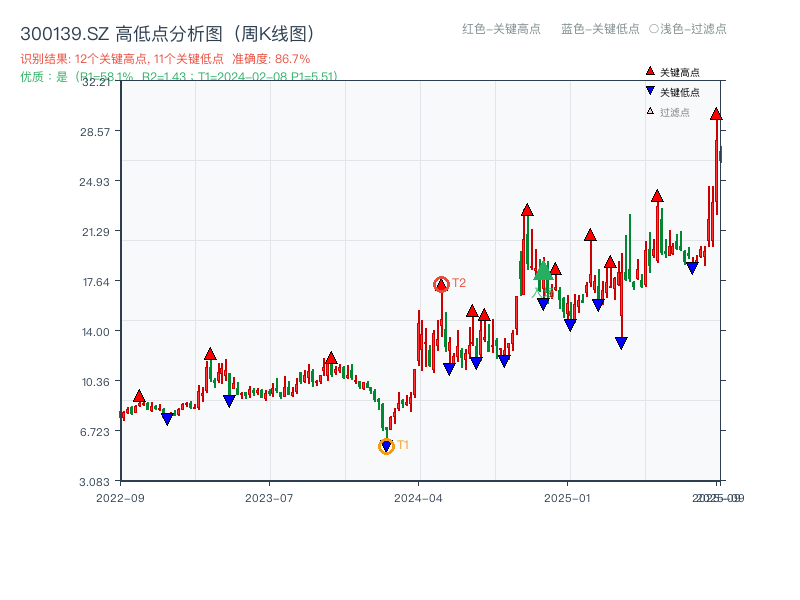The image size is (800, 600).
Task: Click the 浅色-过滤点 header legend text
Action: (x=693, y=29)
